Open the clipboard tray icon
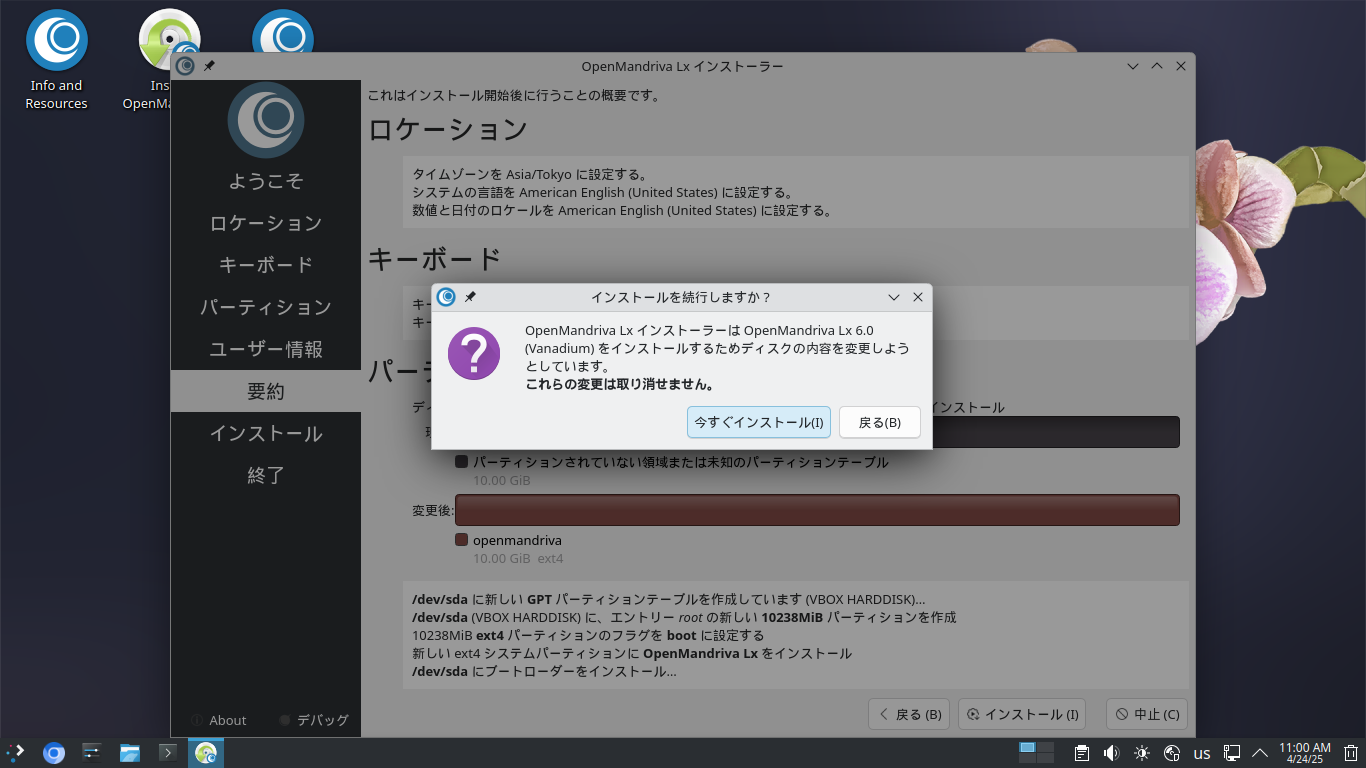1366x768 pixels. (x=1082, y=753)
